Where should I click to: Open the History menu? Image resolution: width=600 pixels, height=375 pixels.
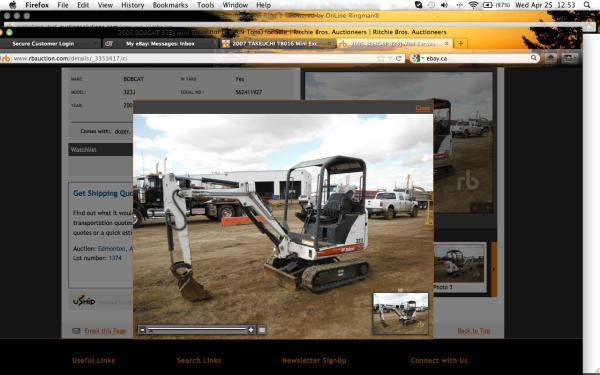pos(132,5)
